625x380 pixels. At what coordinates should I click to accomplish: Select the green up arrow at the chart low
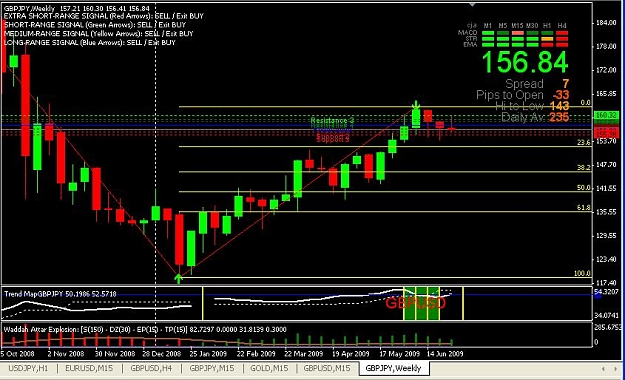pos(179,279)
